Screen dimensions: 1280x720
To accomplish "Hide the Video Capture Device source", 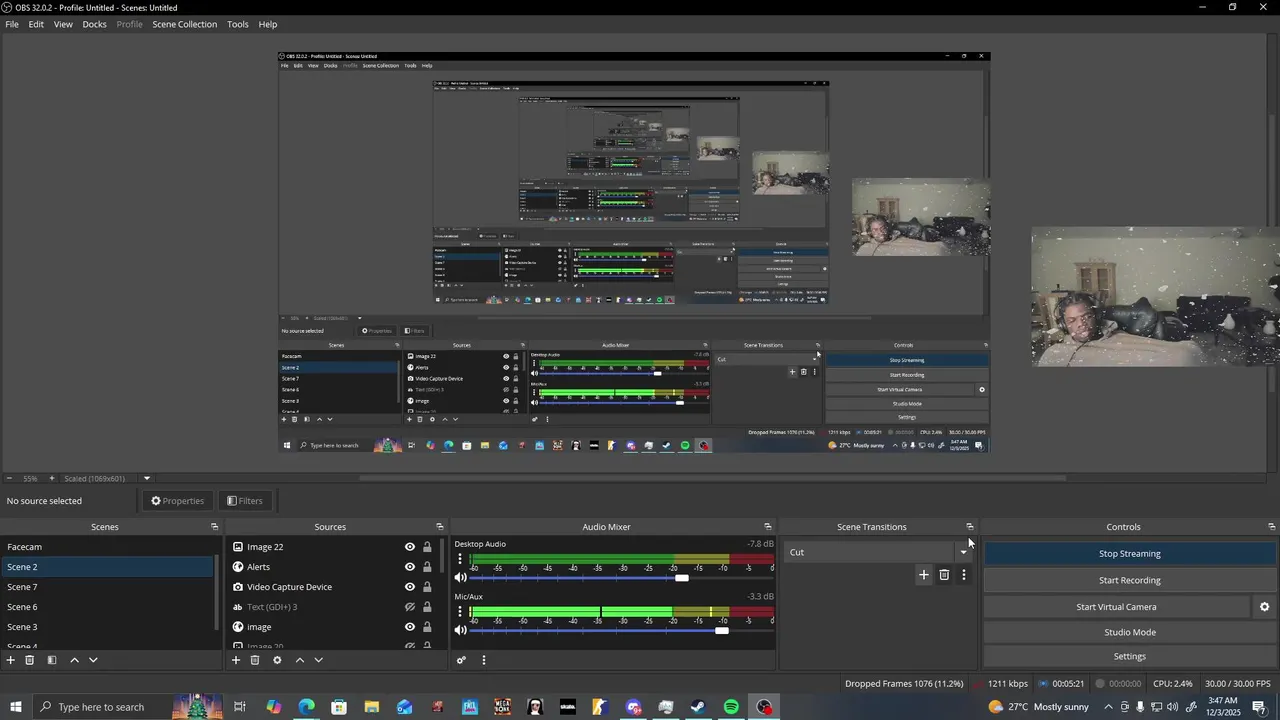I will (x=409, y=587).
